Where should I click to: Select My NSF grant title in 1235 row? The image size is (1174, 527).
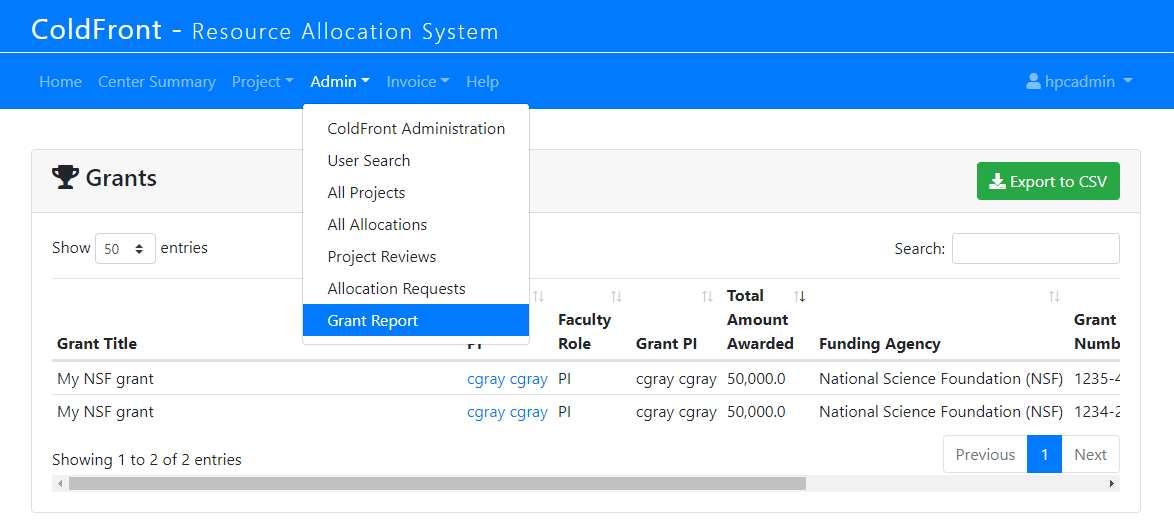pos(106,379)
